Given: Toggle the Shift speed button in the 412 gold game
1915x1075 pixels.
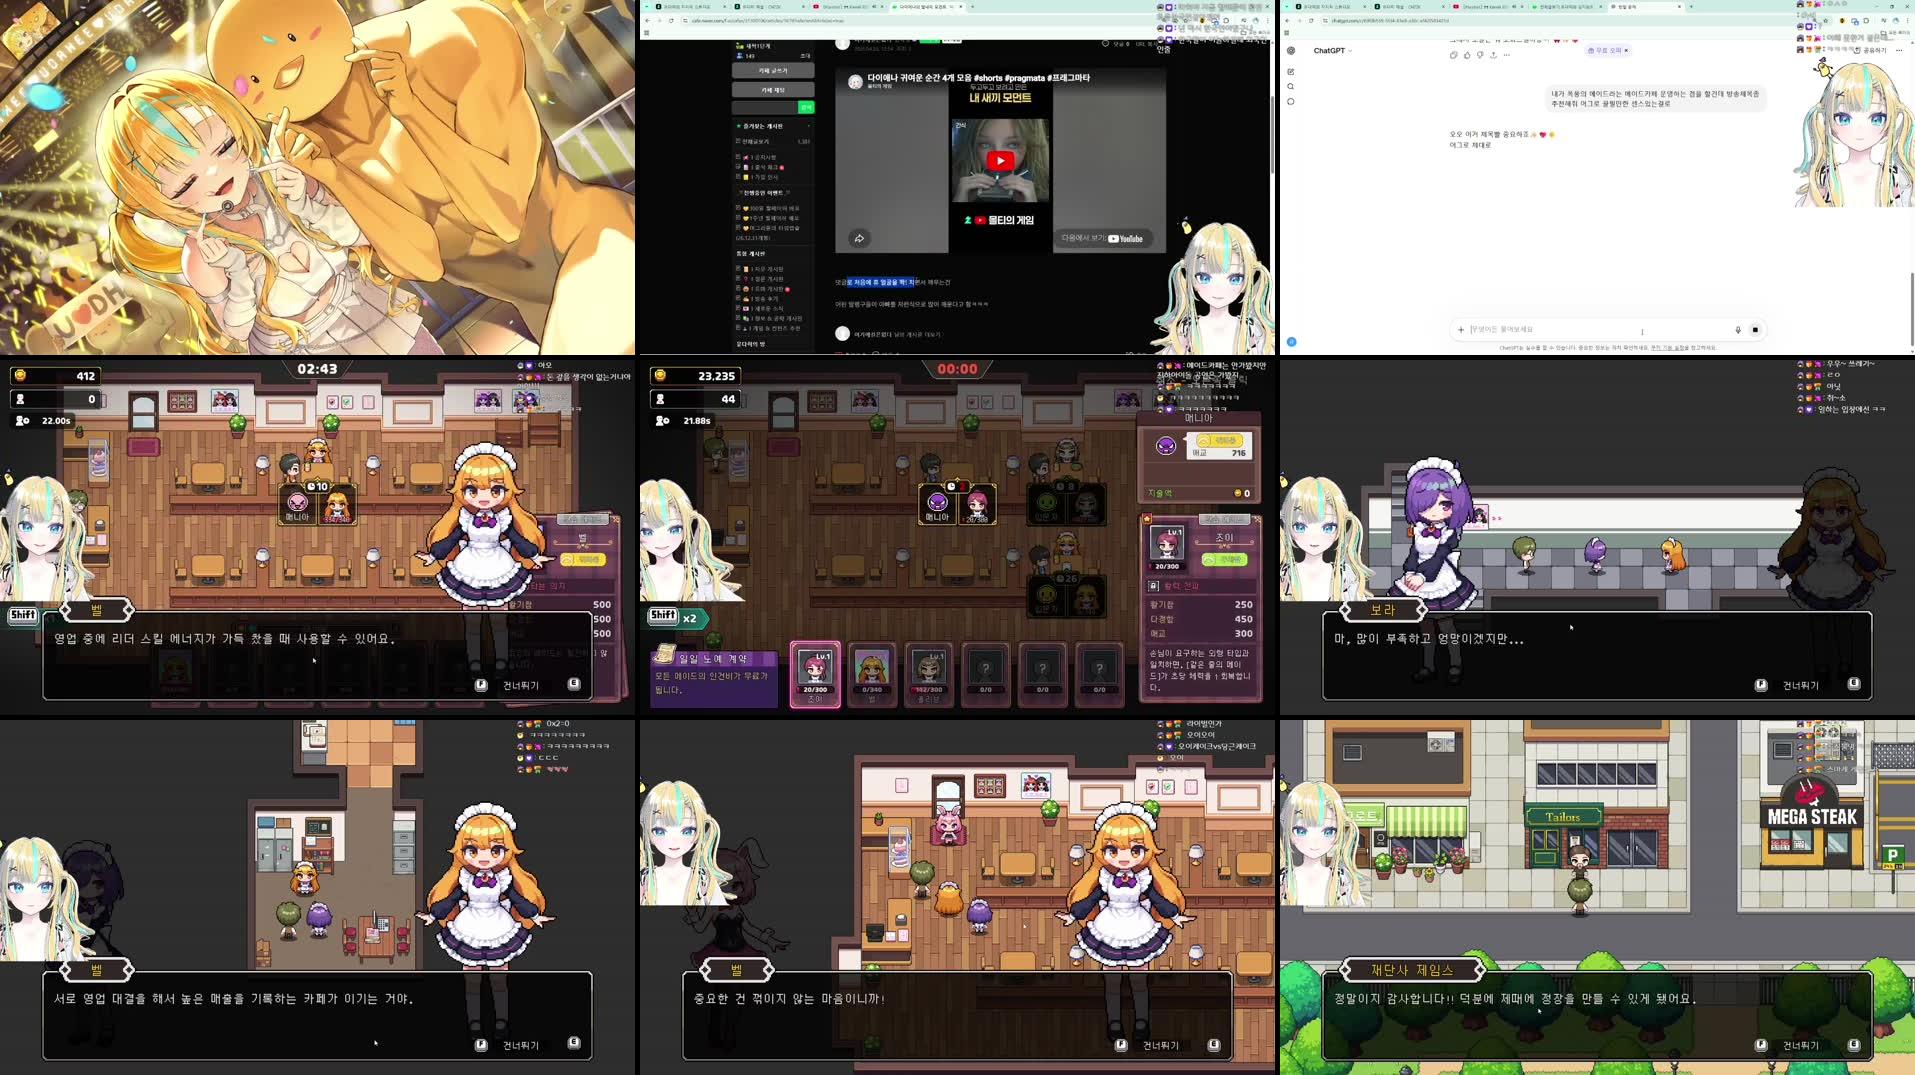Looking at the screenshot, I should click(23, 615).
